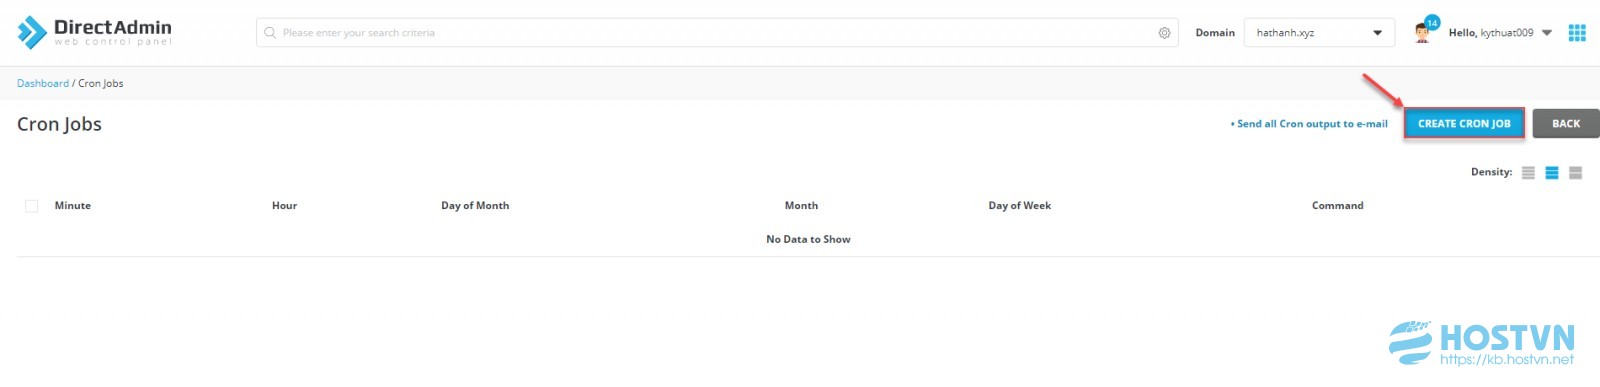Sort by the Command column header
The image size is (1600, 387).
1337,206
